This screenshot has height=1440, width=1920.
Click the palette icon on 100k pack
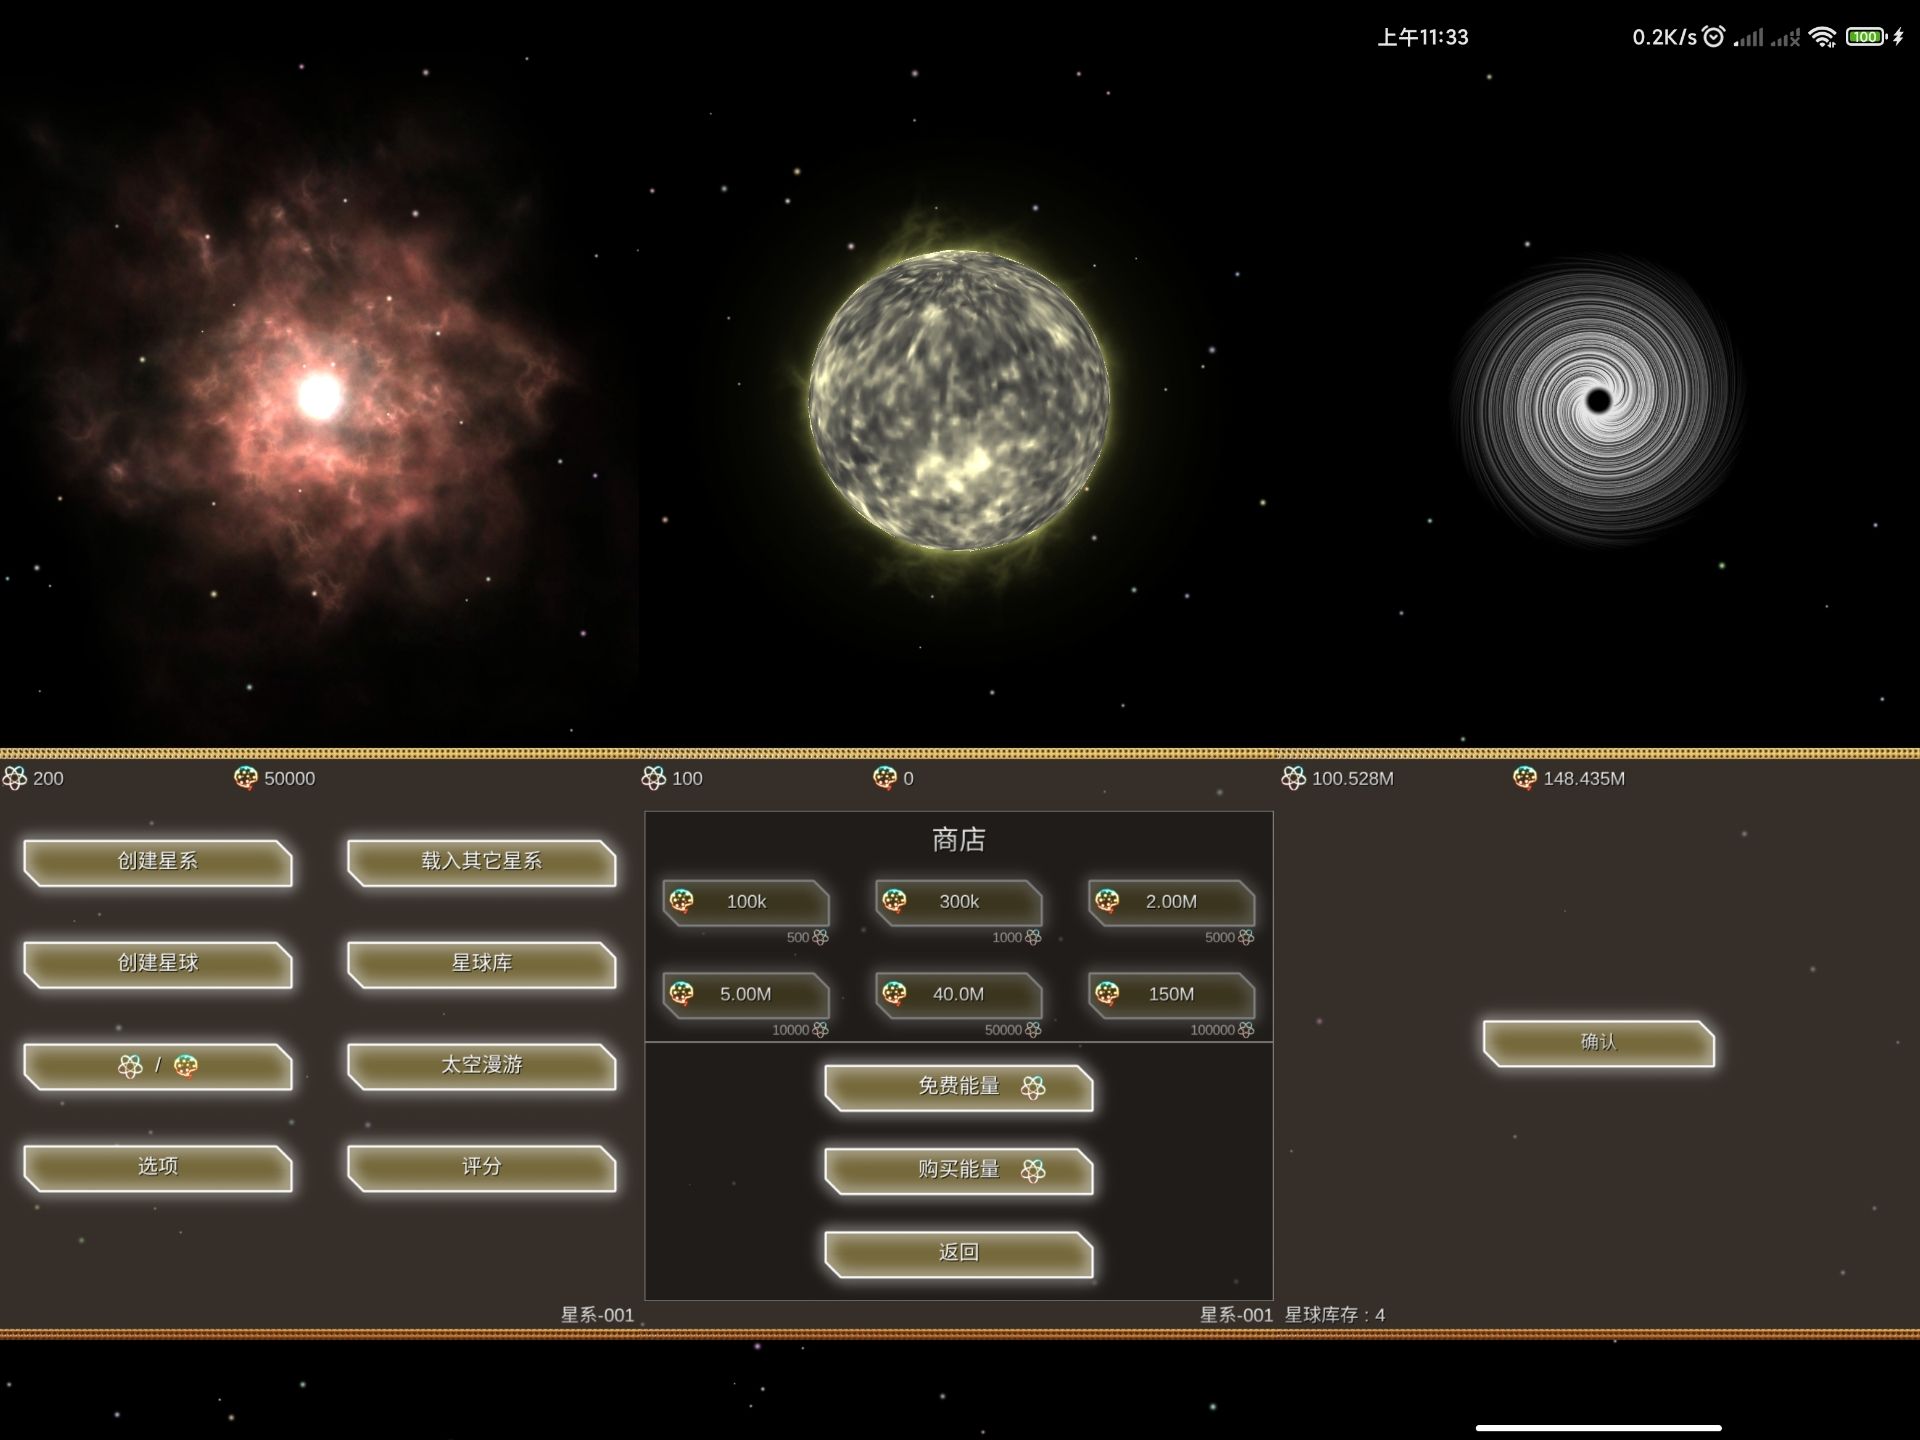(x=682, y=901)
